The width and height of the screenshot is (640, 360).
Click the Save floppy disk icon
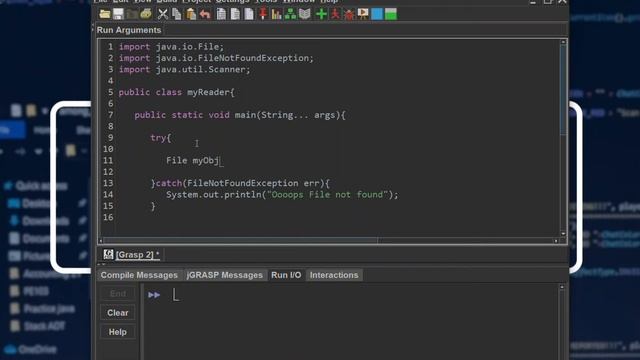(118, 14)
